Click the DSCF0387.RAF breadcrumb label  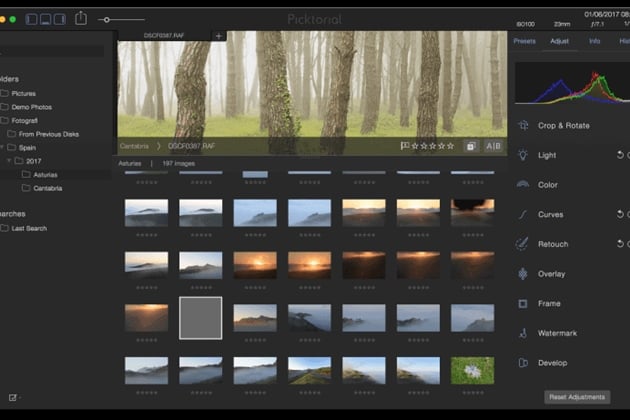tap(191, 146)
